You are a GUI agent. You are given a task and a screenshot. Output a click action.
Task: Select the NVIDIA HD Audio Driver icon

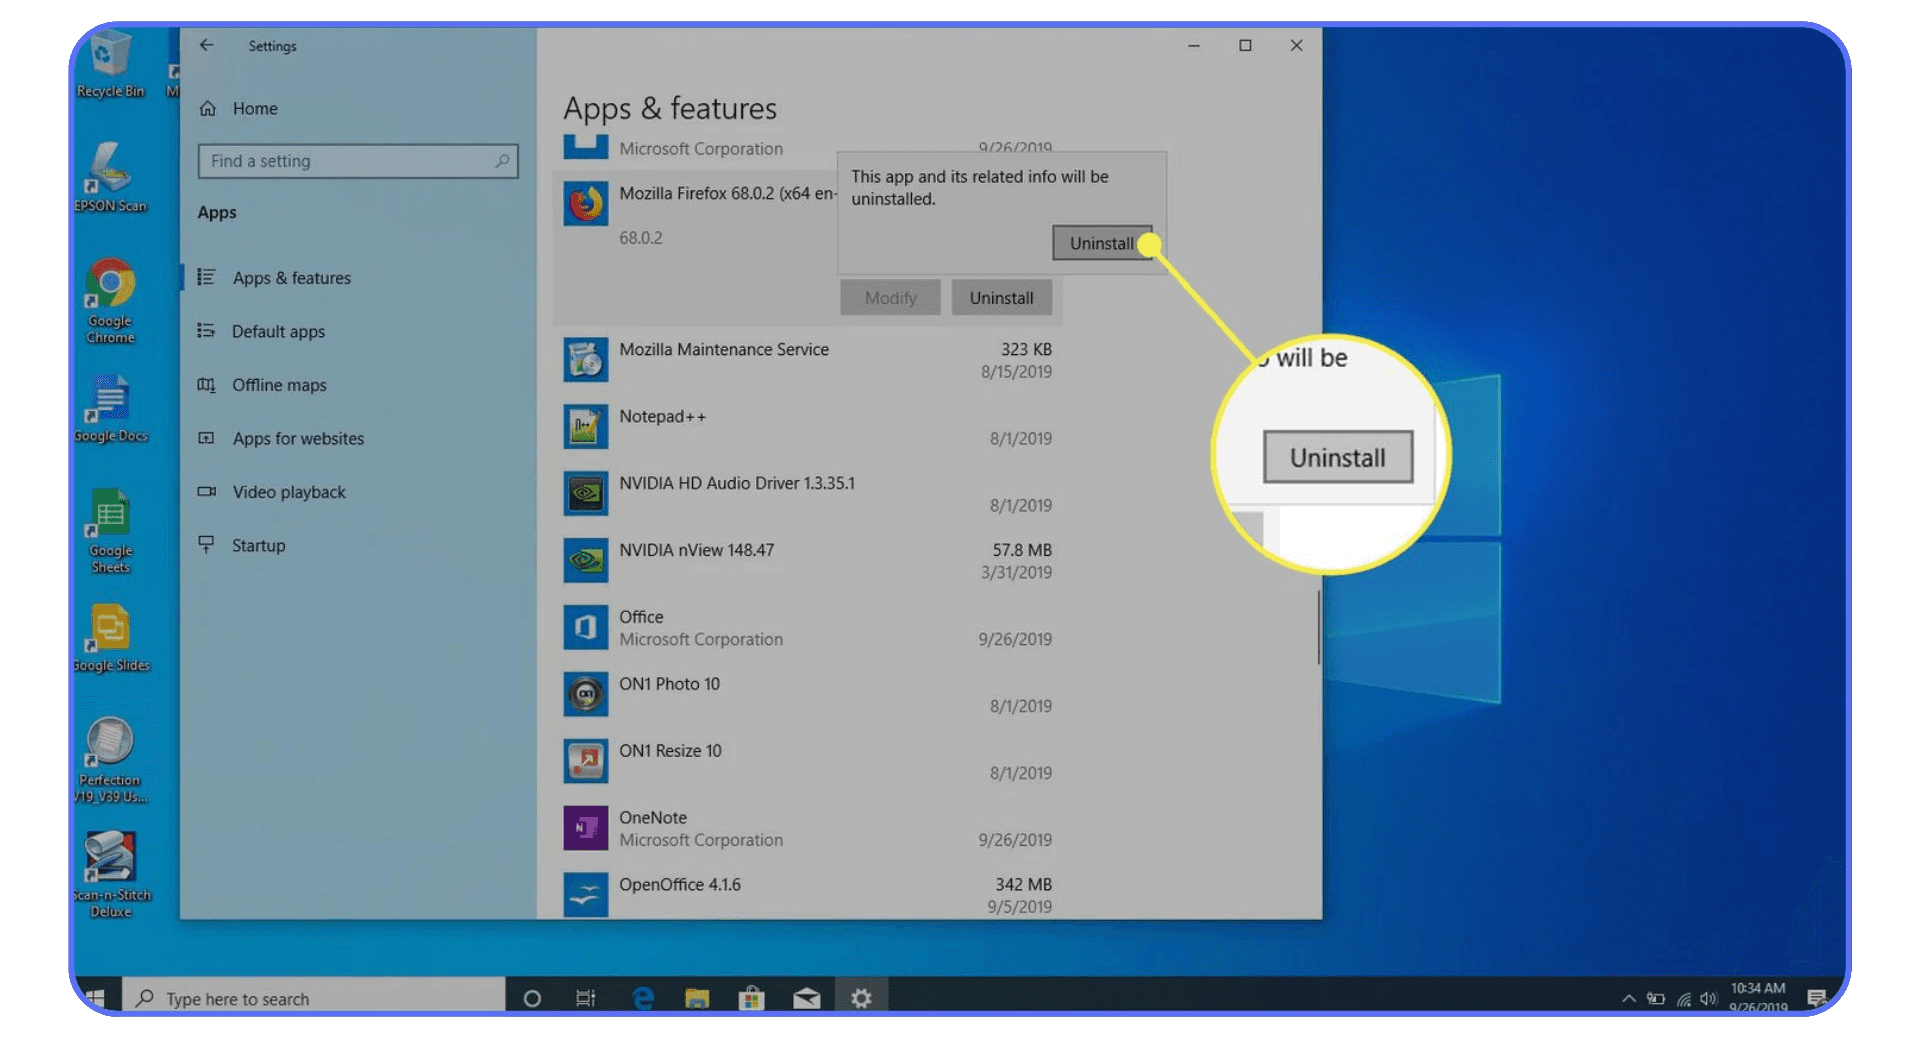click(x=586, y=493)
